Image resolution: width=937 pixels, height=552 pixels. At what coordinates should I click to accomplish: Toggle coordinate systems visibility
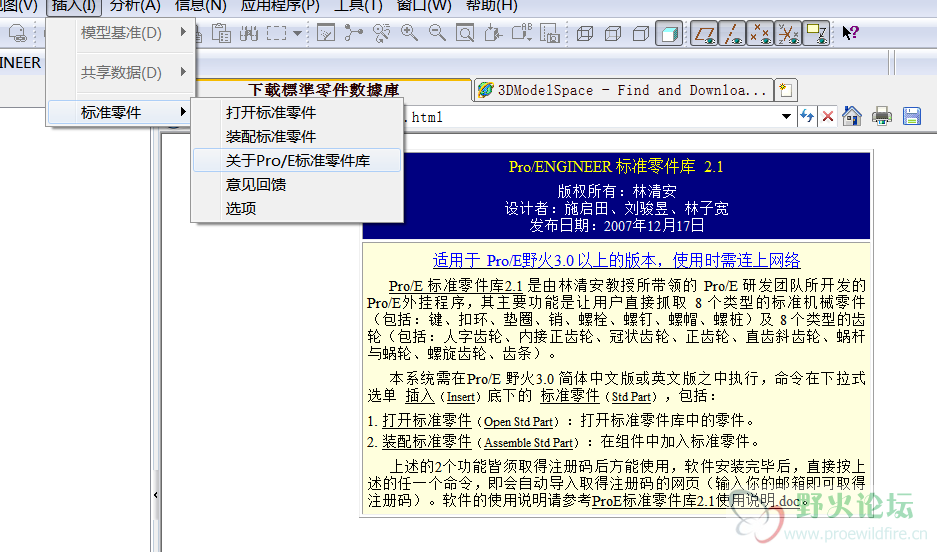tap(788, 33)
